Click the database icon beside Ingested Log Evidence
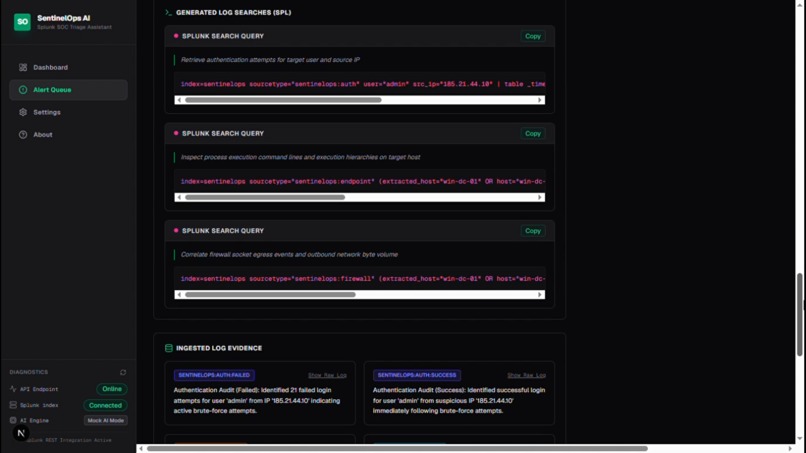The width and height of the screenshot is (806, 453). [169, 348]
